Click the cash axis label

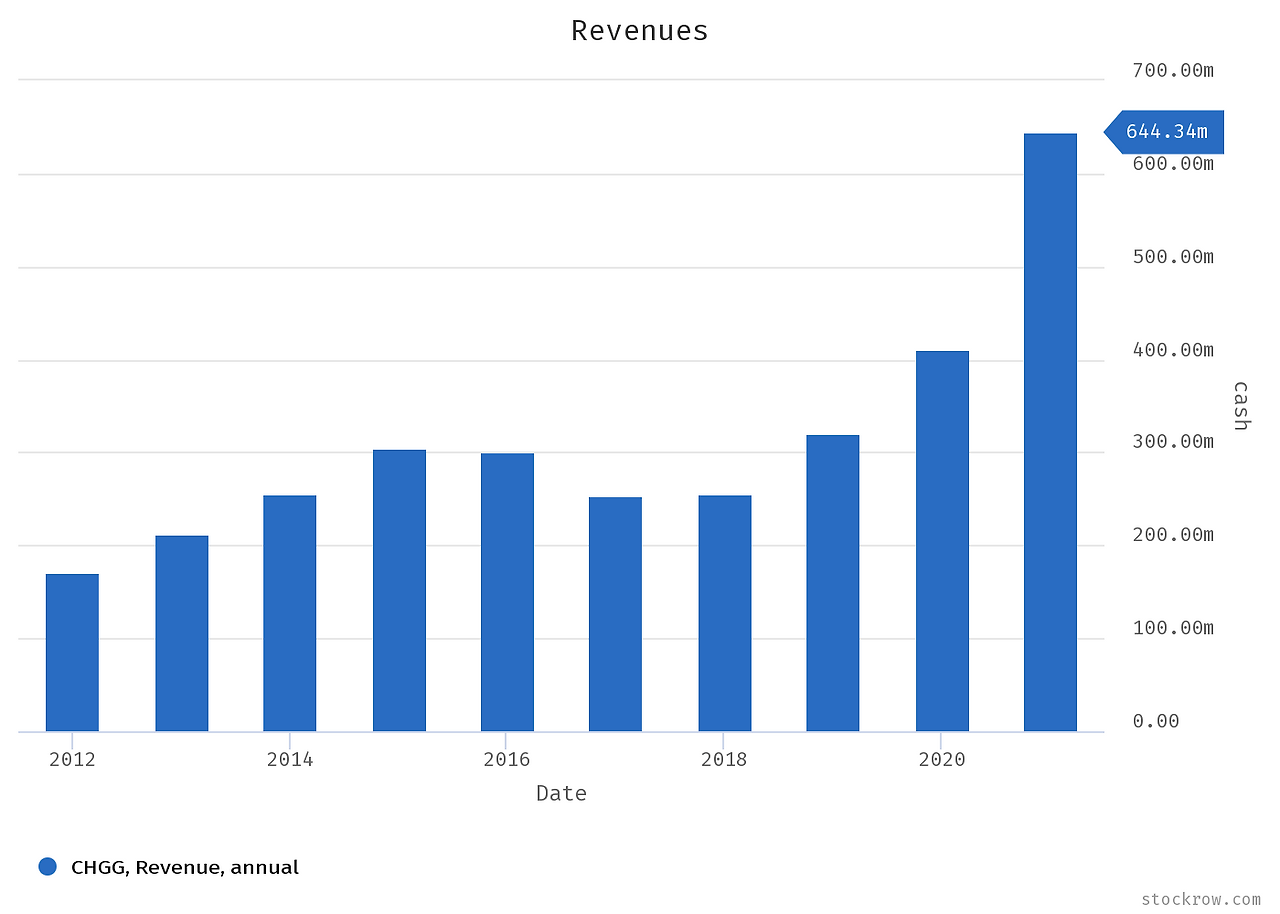[x=1240, y=404]
